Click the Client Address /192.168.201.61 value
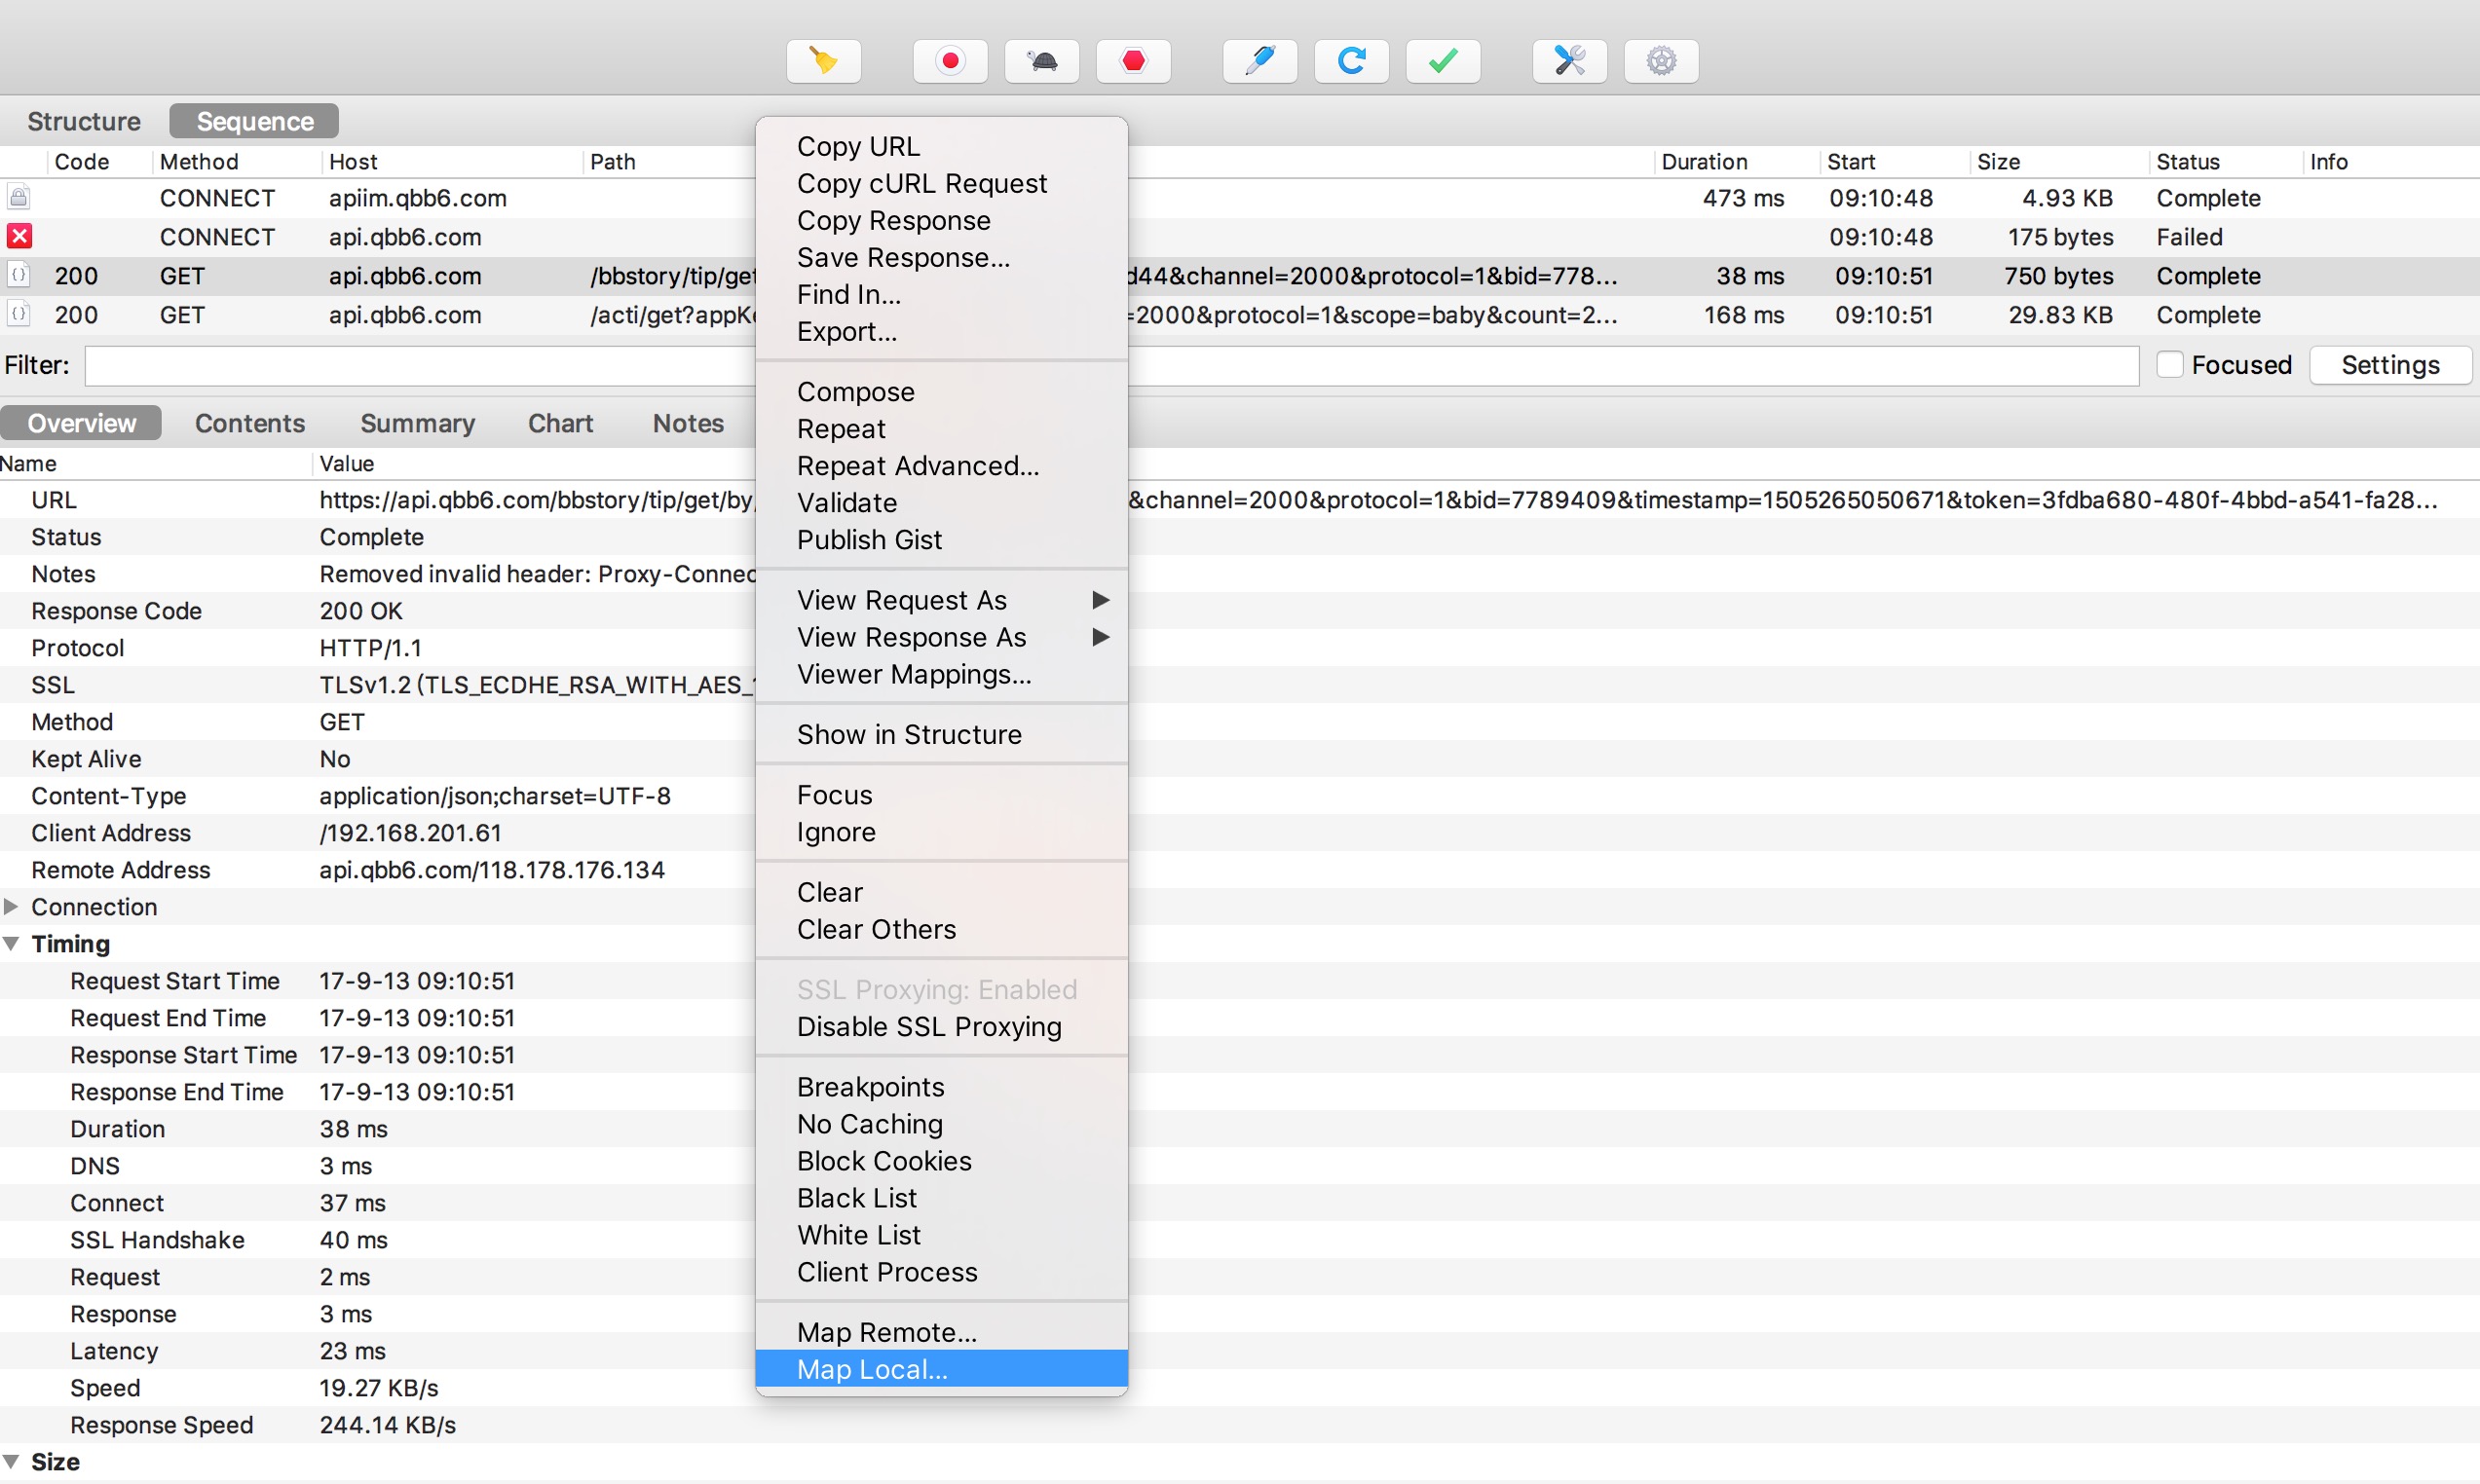 [x=410, y=833]
